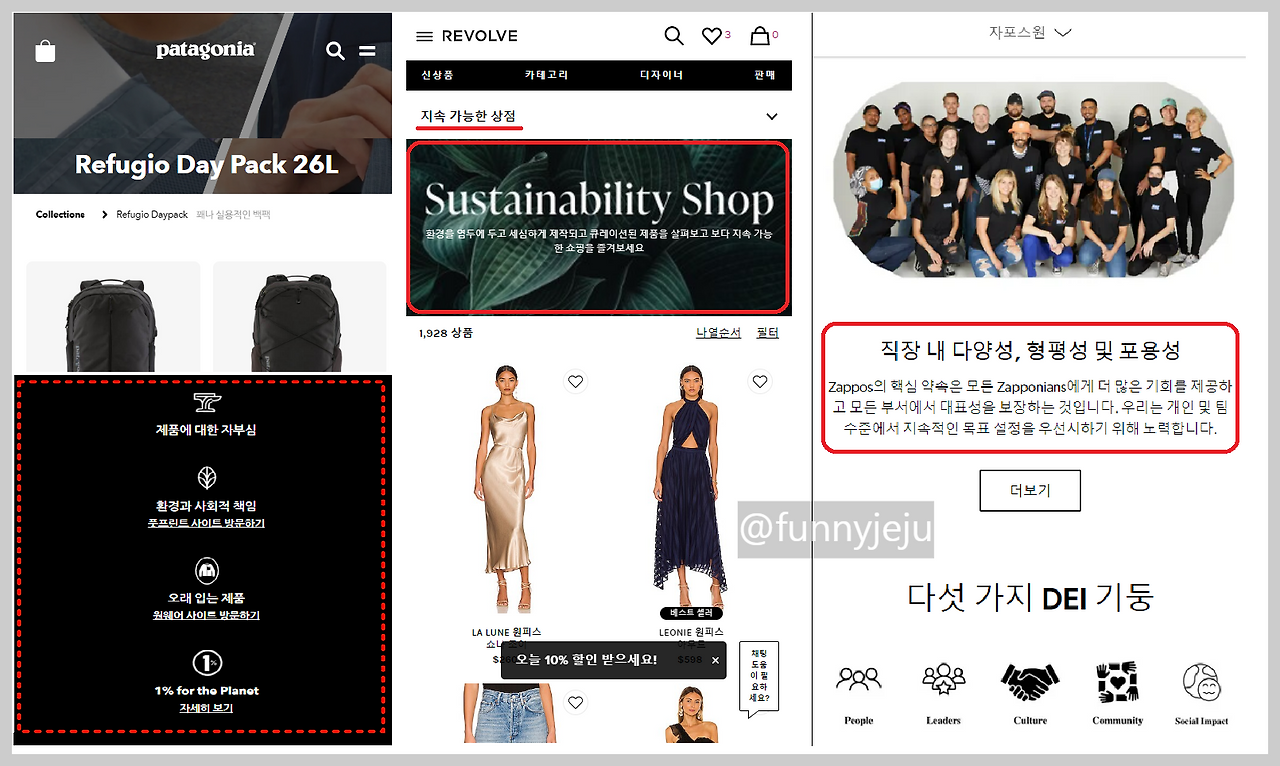Favorite the LEONIE dress with its heart
The width and height of the screenshot is (1280, 766).
760,381
